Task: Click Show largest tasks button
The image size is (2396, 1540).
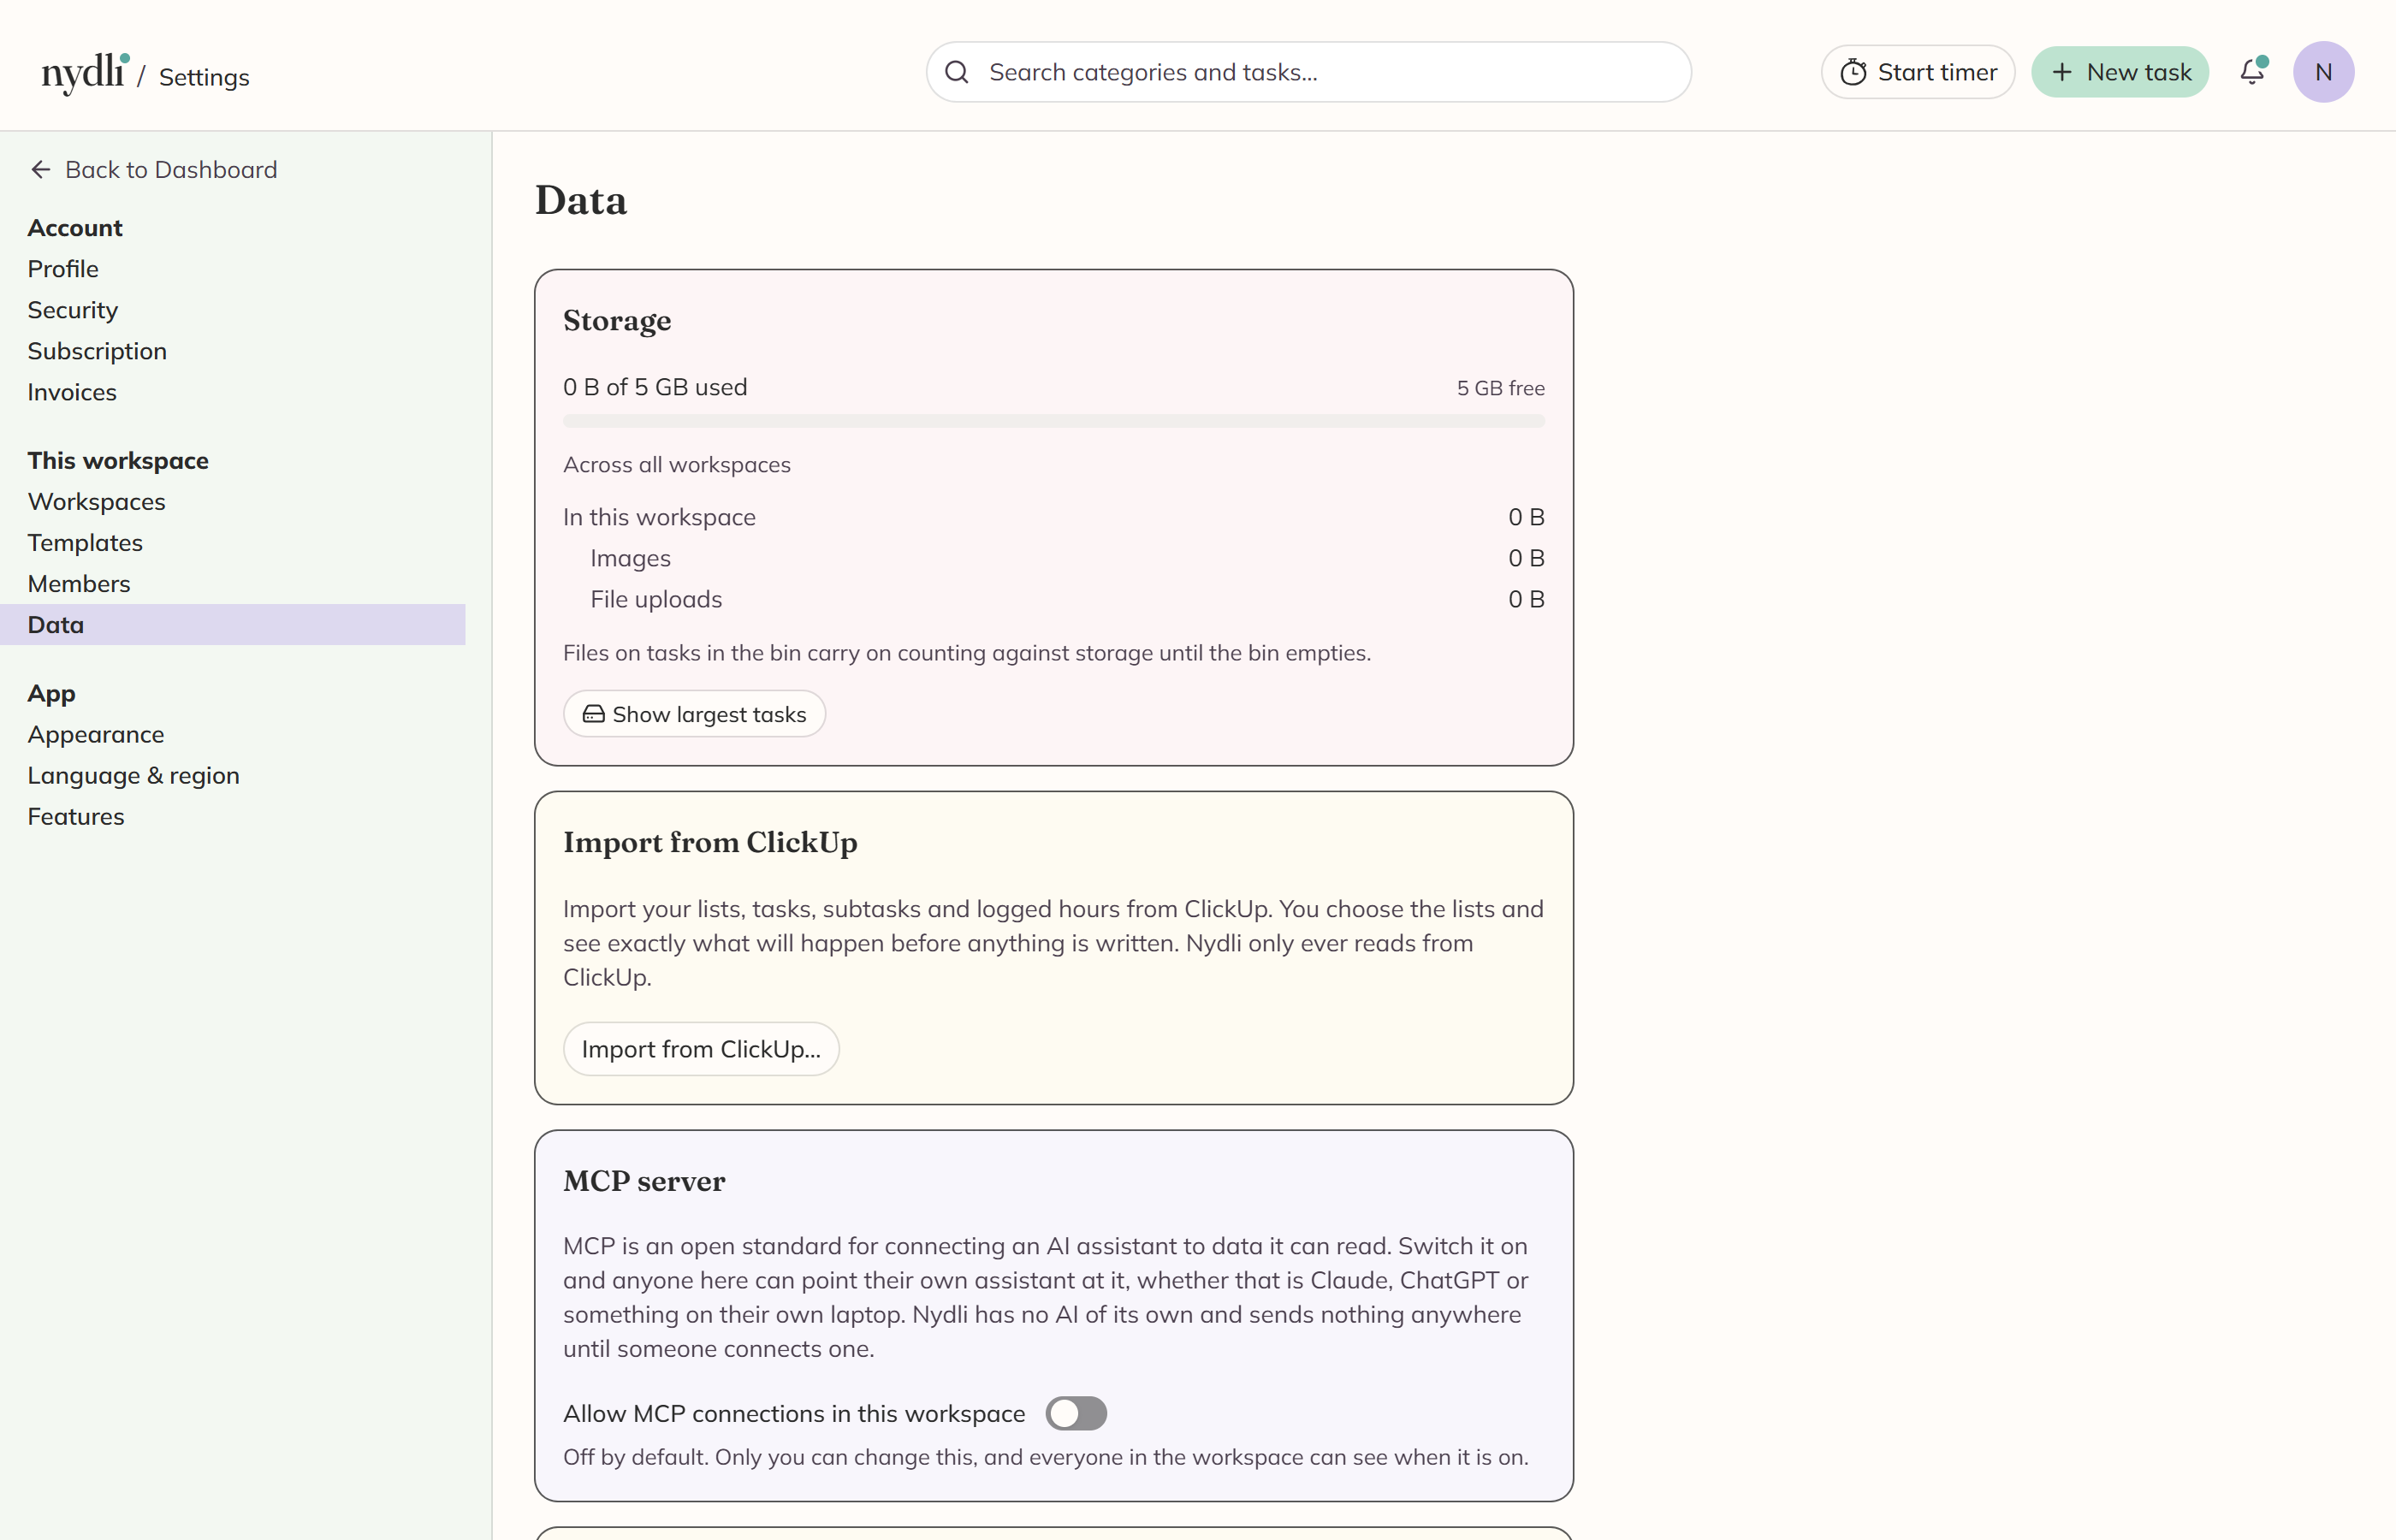Action: (x=694, y=714)
